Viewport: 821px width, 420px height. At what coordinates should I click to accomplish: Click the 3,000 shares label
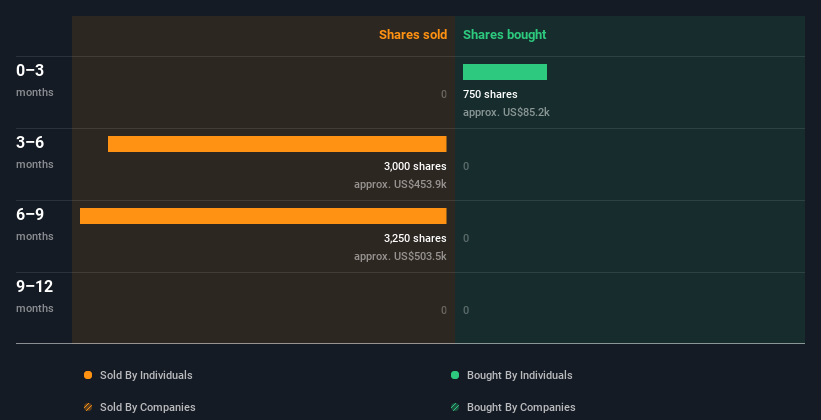click(415, 167)
